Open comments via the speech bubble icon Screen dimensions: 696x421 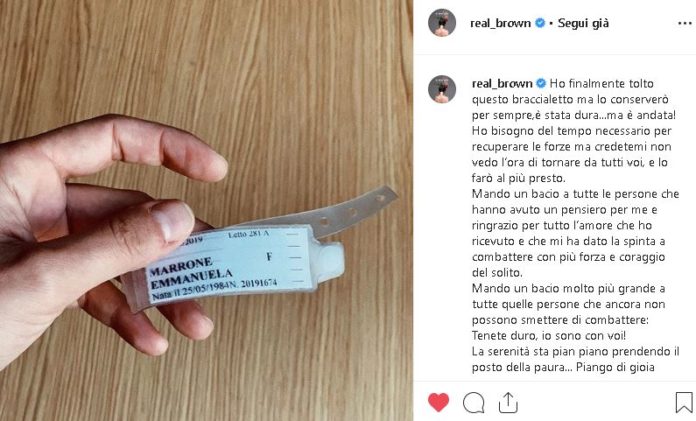(x=473, y=403)
